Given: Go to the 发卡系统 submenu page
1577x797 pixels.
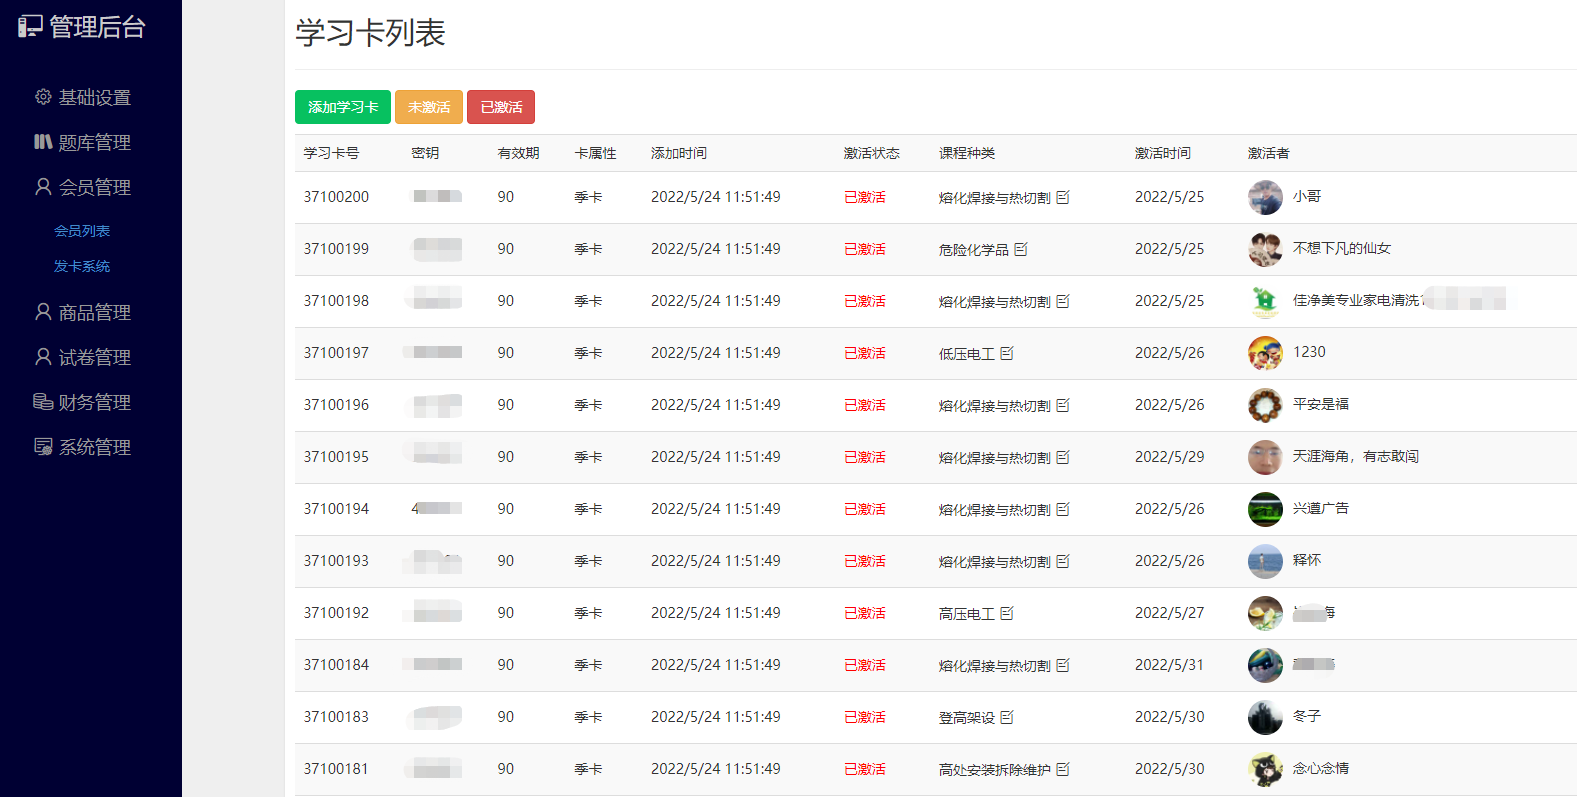Looking at the screenshot, I should tap(82, 266).
